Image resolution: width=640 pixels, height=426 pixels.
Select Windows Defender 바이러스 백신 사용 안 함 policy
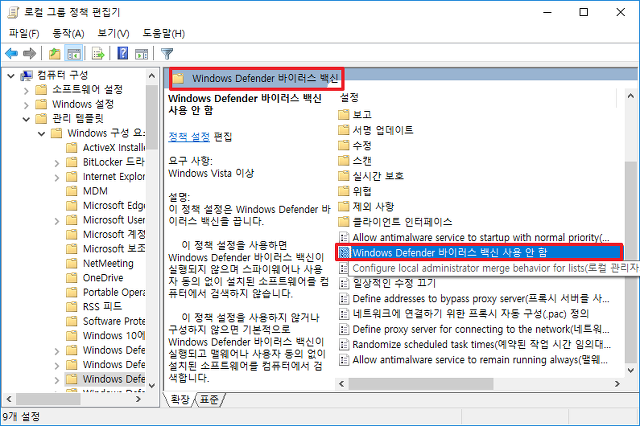[x=479, y=253]
